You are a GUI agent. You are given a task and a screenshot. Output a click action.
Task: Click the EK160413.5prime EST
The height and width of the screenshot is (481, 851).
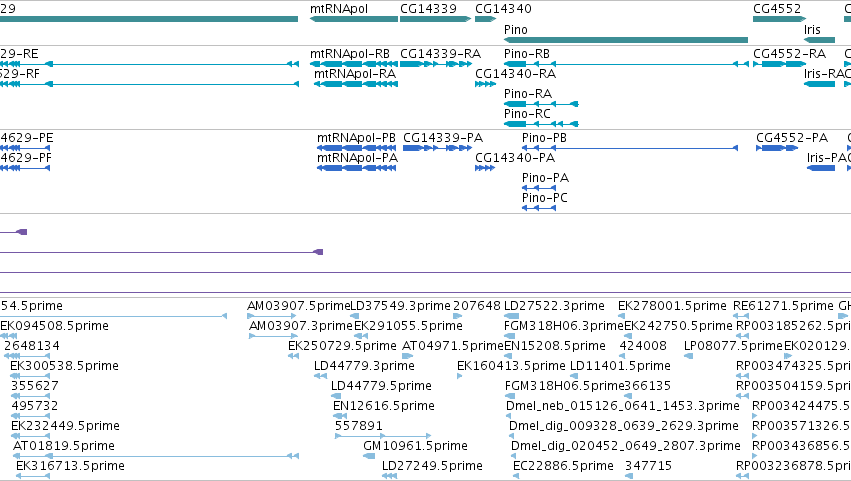[x=460, y=376]
